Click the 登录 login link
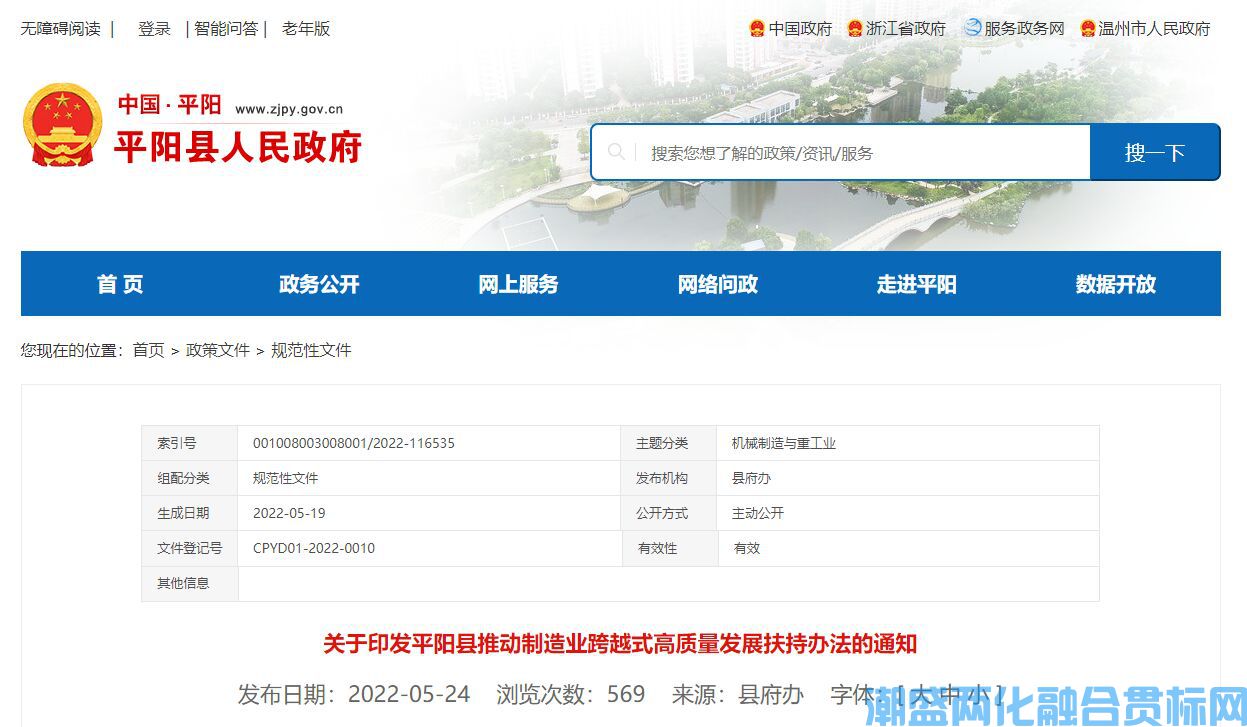 click(155, 29)
